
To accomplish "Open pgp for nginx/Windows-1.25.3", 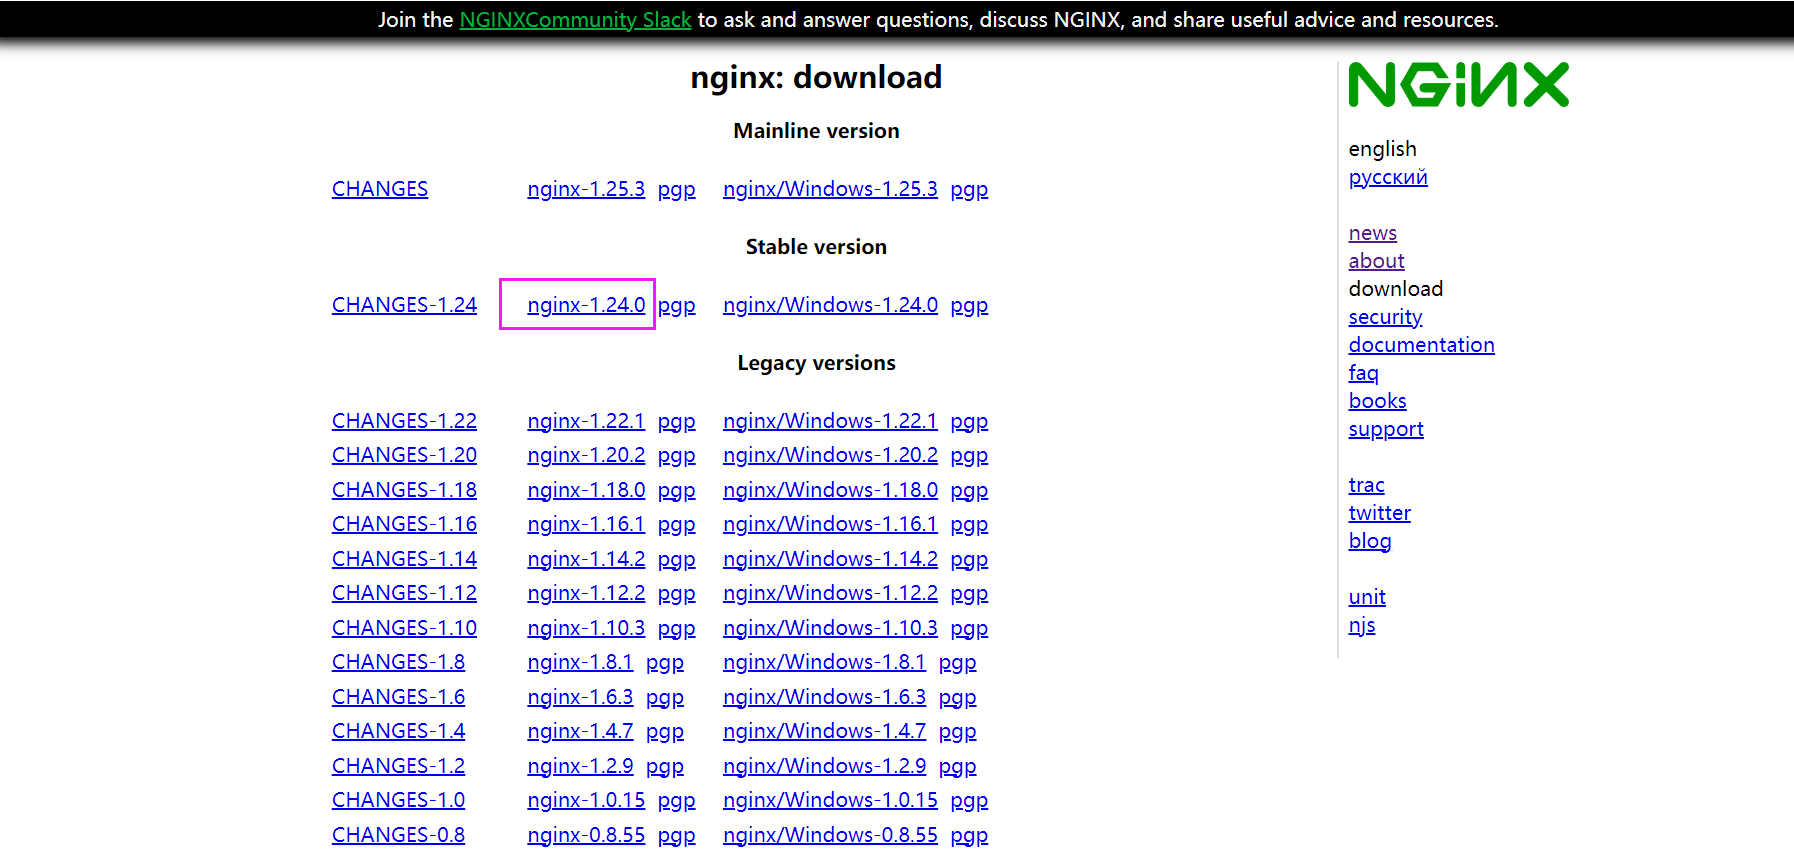I will coord(969,189).
